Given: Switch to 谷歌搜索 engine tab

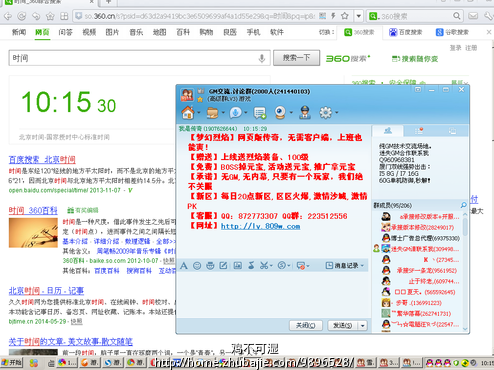Looking at the screenshot, I should coord(452,32).
